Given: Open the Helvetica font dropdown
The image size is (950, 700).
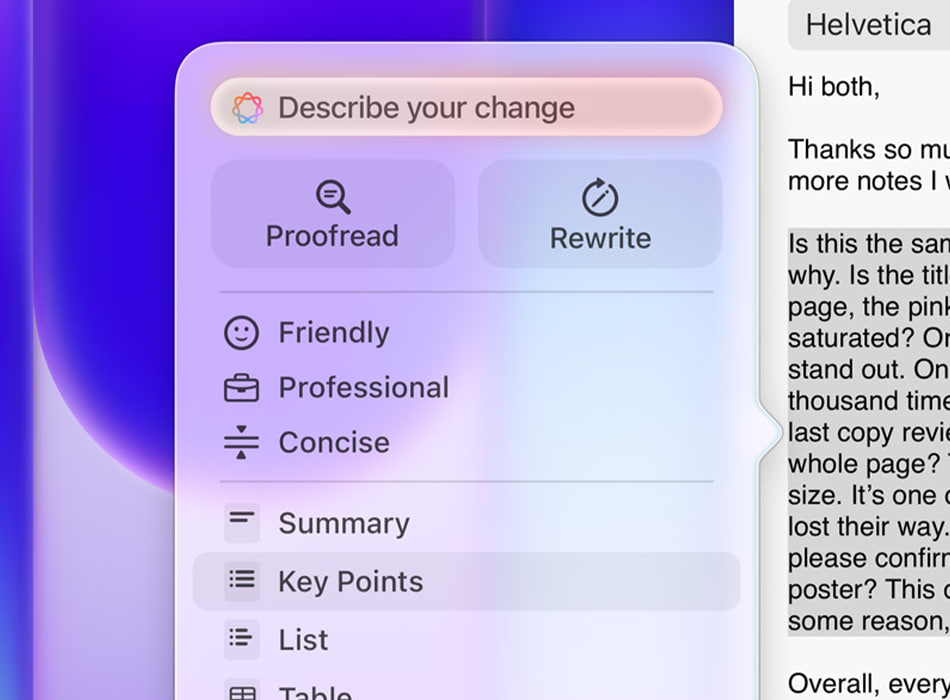Looking at the screenshot, I should tap(868, 25).
